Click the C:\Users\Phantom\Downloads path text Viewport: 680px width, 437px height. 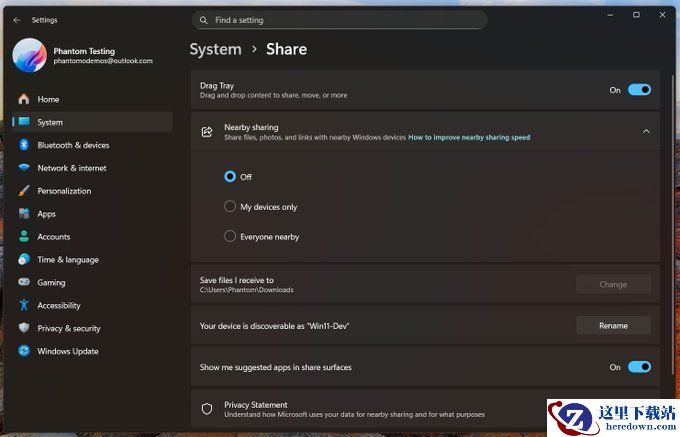(247, 290)
